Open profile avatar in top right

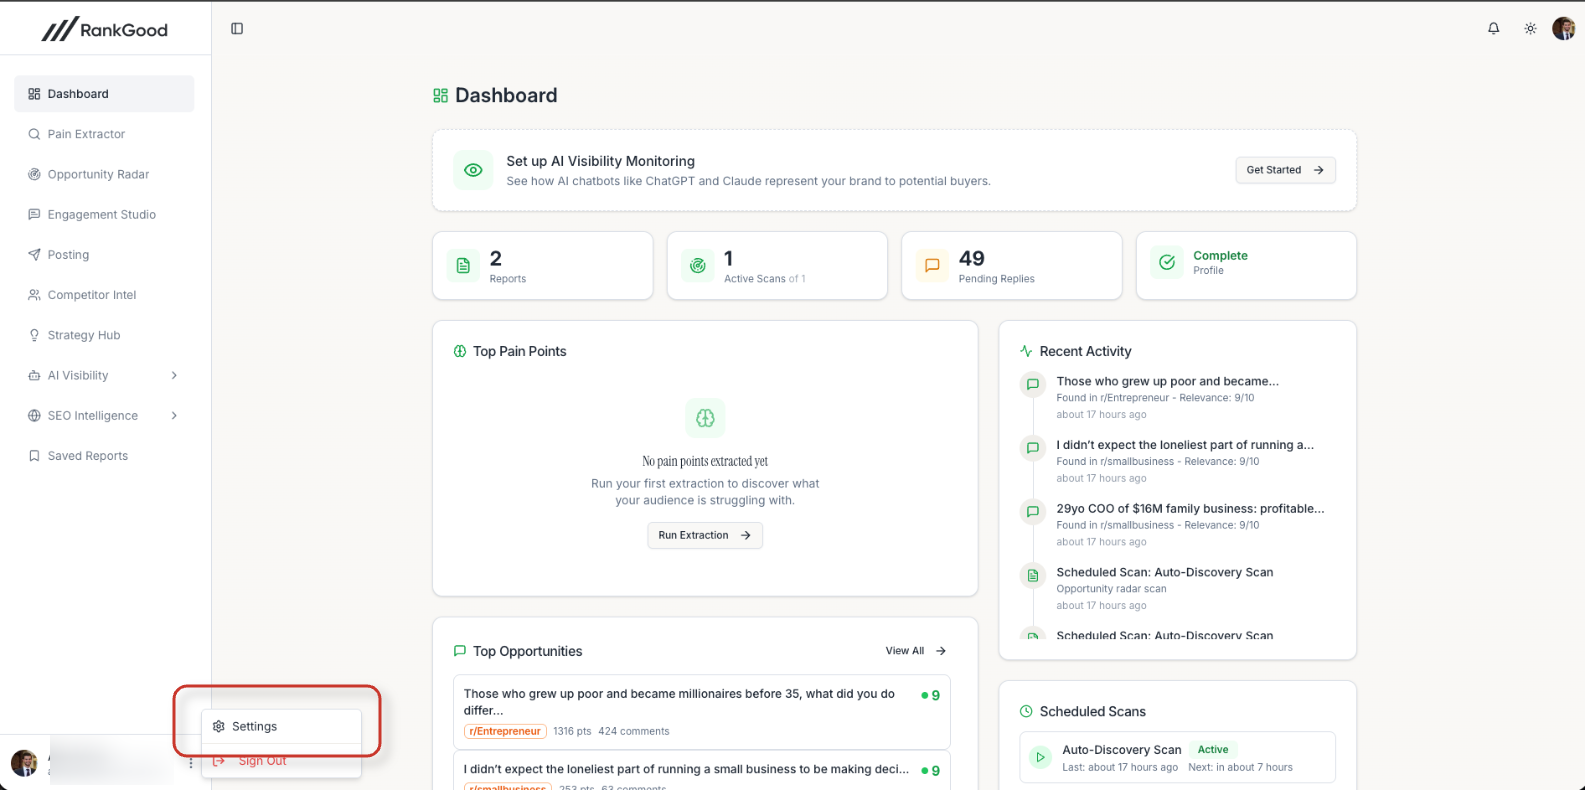coord(1563,29)
